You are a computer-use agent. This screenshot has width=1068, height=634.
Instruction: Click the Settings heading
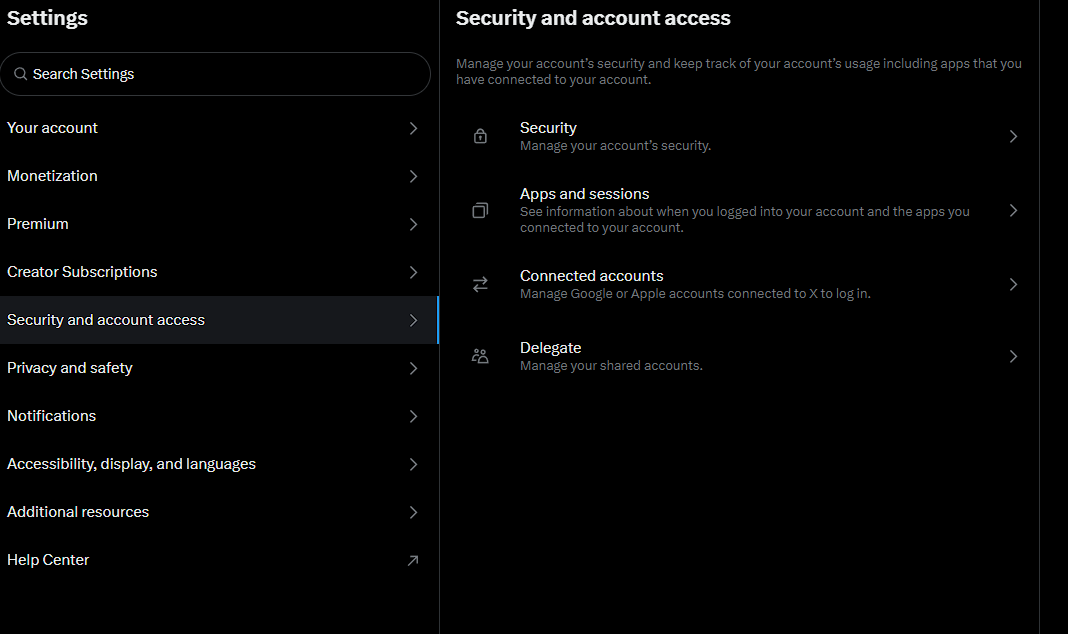point(47,18)
